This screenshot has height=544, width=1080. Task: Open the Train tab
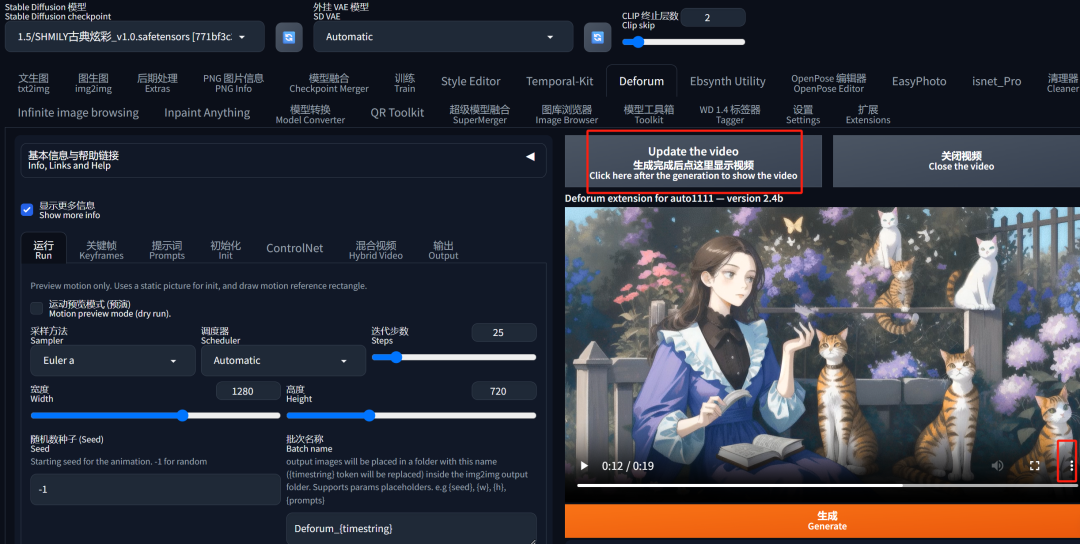(404, 83)
